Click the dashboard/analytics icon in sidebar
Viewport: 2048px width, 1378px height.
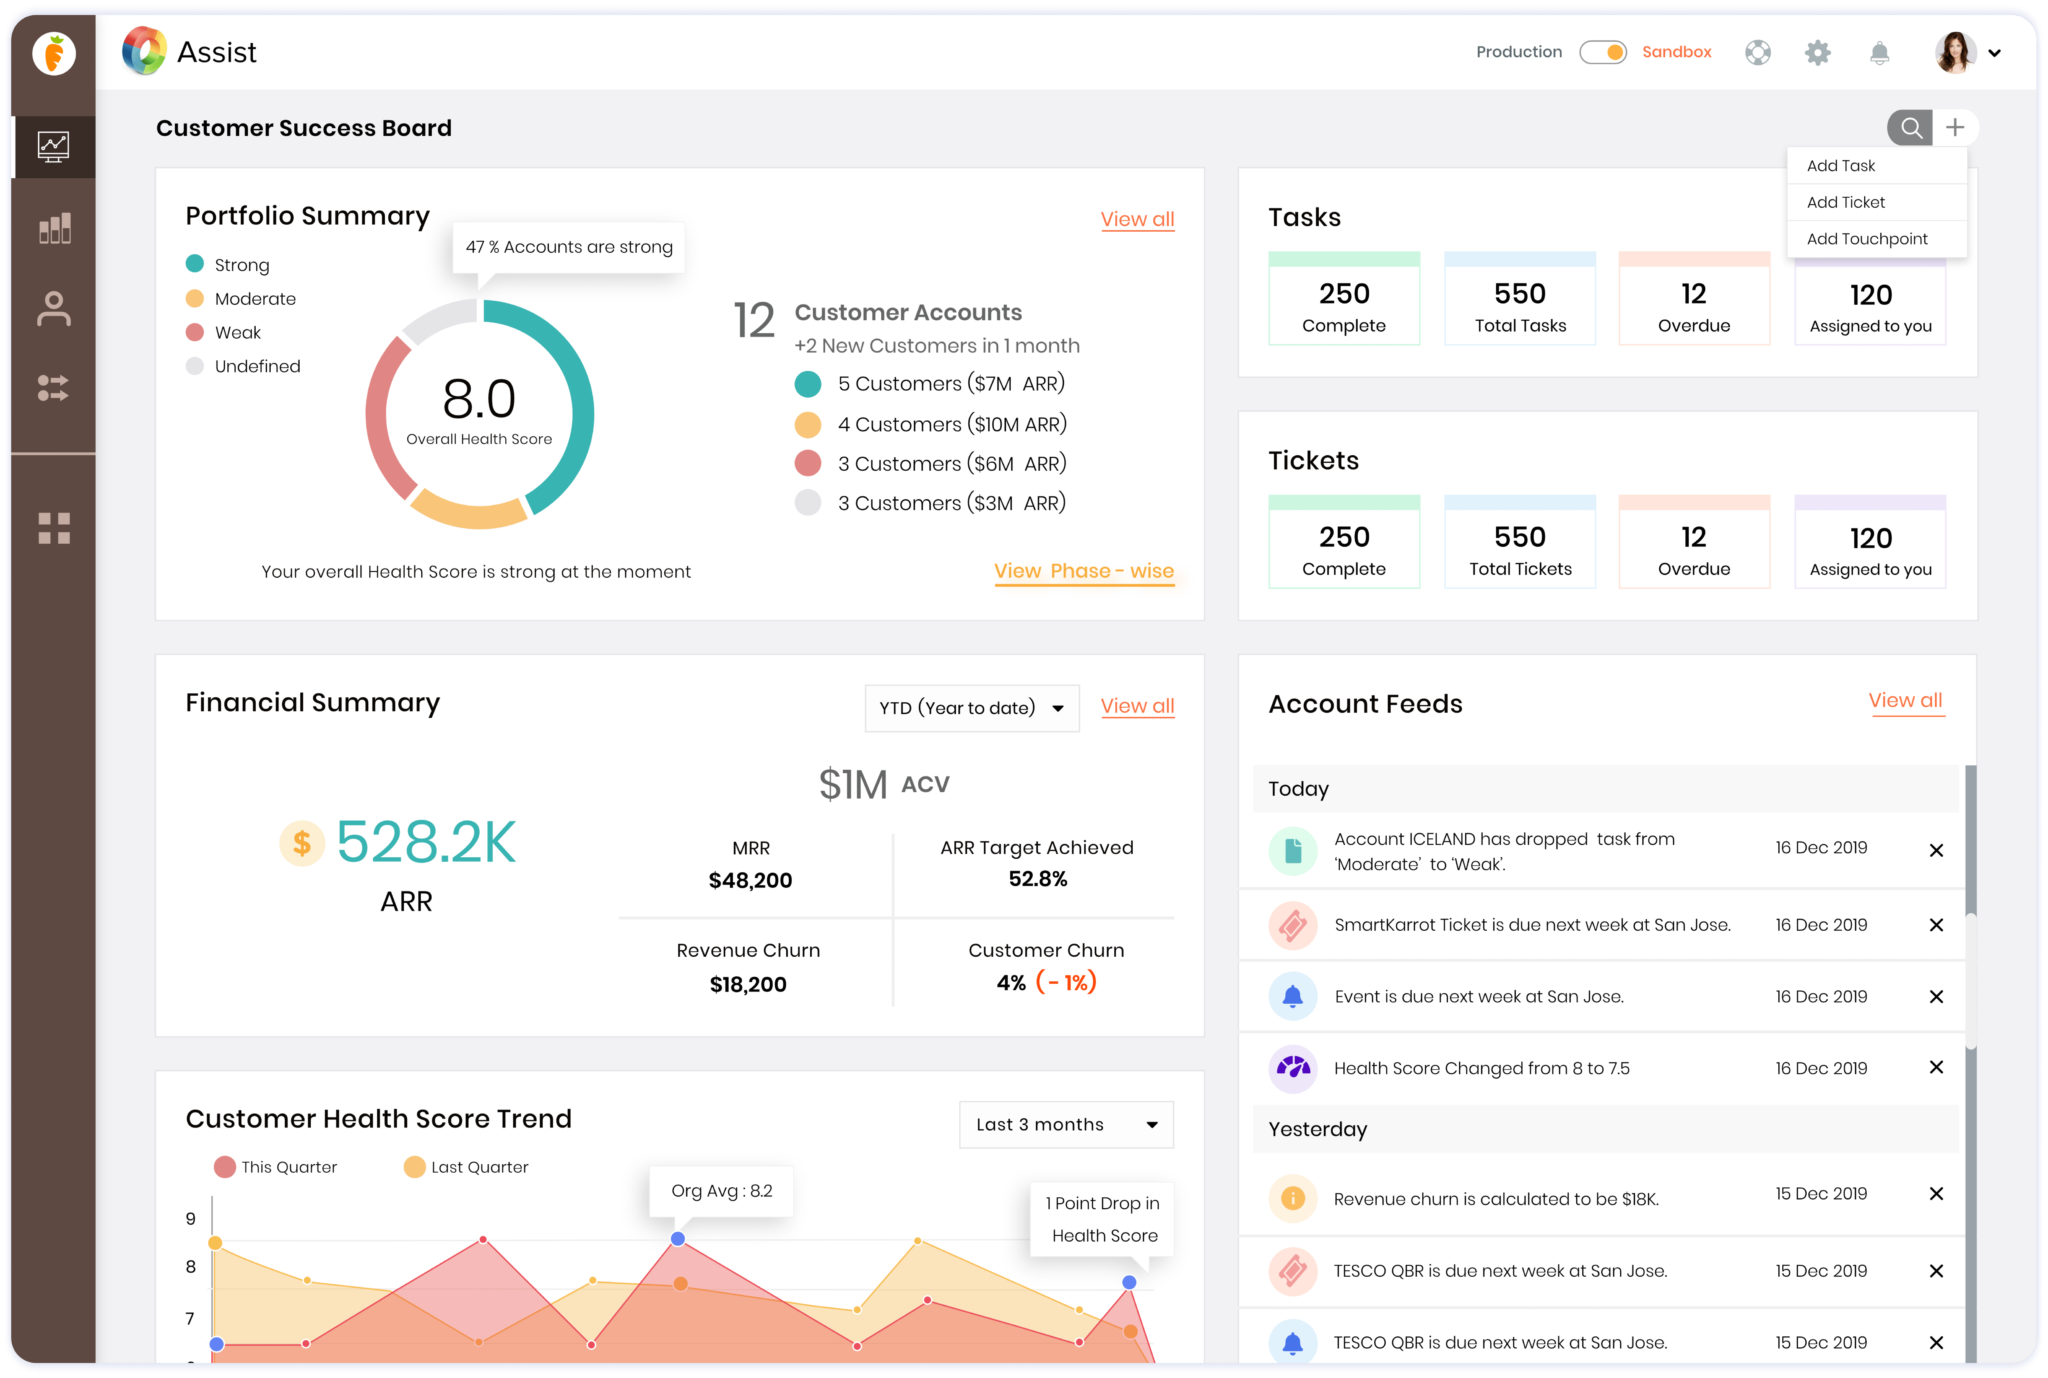coord(52,145)
